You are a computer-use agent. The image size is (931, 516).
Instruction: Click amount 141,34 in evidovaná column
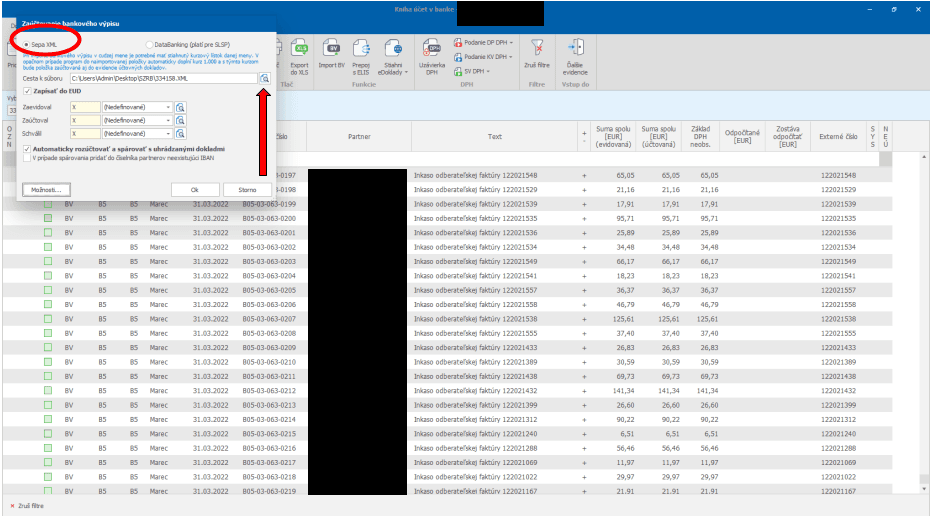(623, 391)
